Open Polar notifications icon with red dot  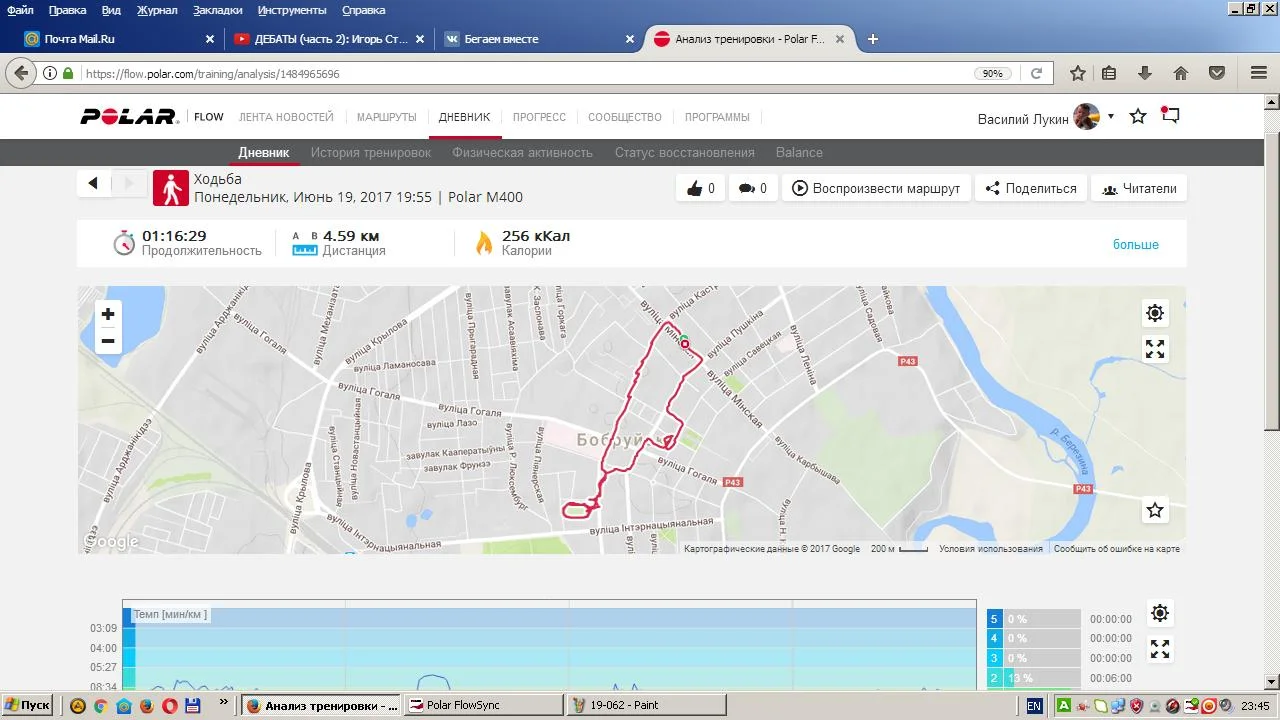[x=1170, y=115]
